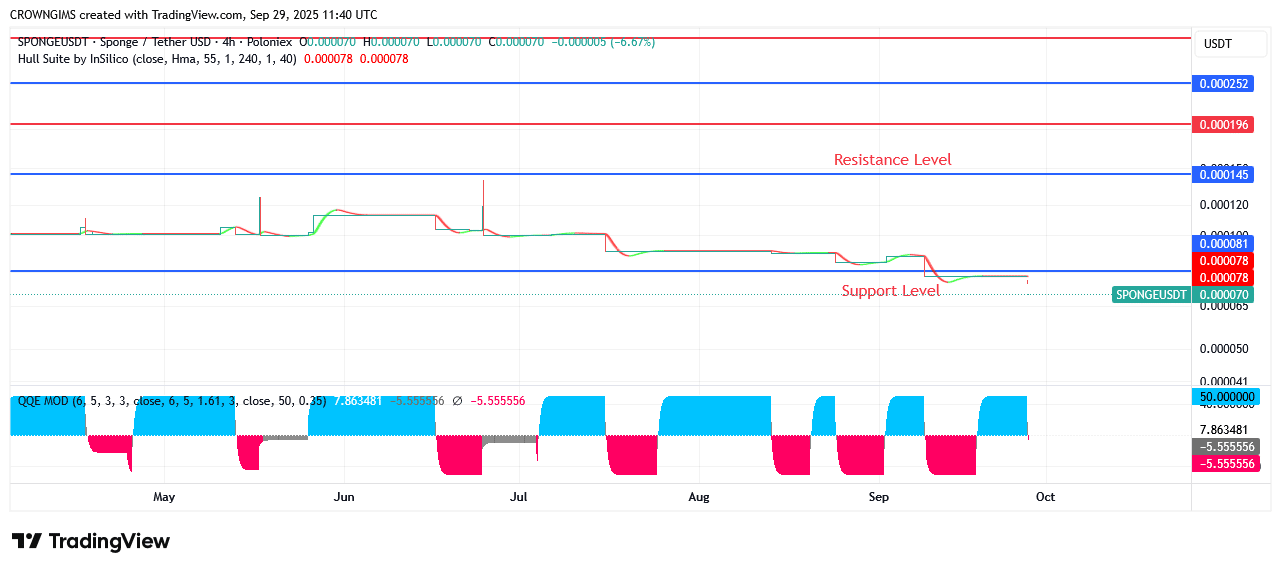The image size is (1281, 571).
Task: Select the 0.000145 price label
Action: coord(1224,175)
